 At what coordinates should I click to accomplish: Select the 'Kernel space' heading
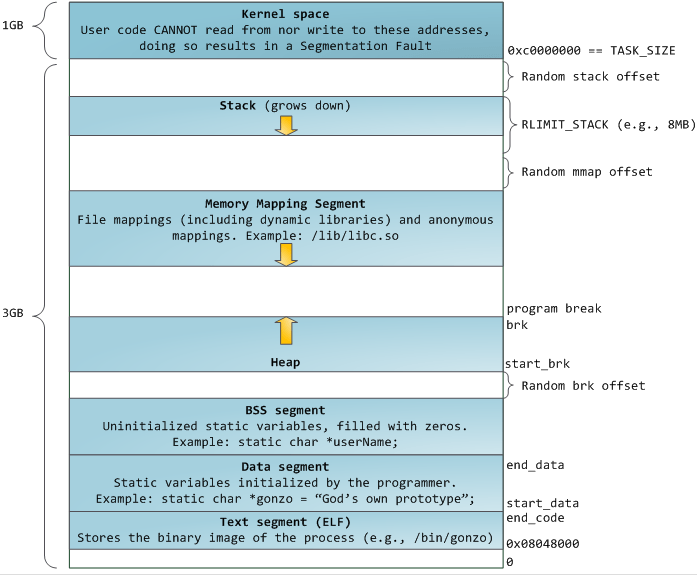[285, 14]
